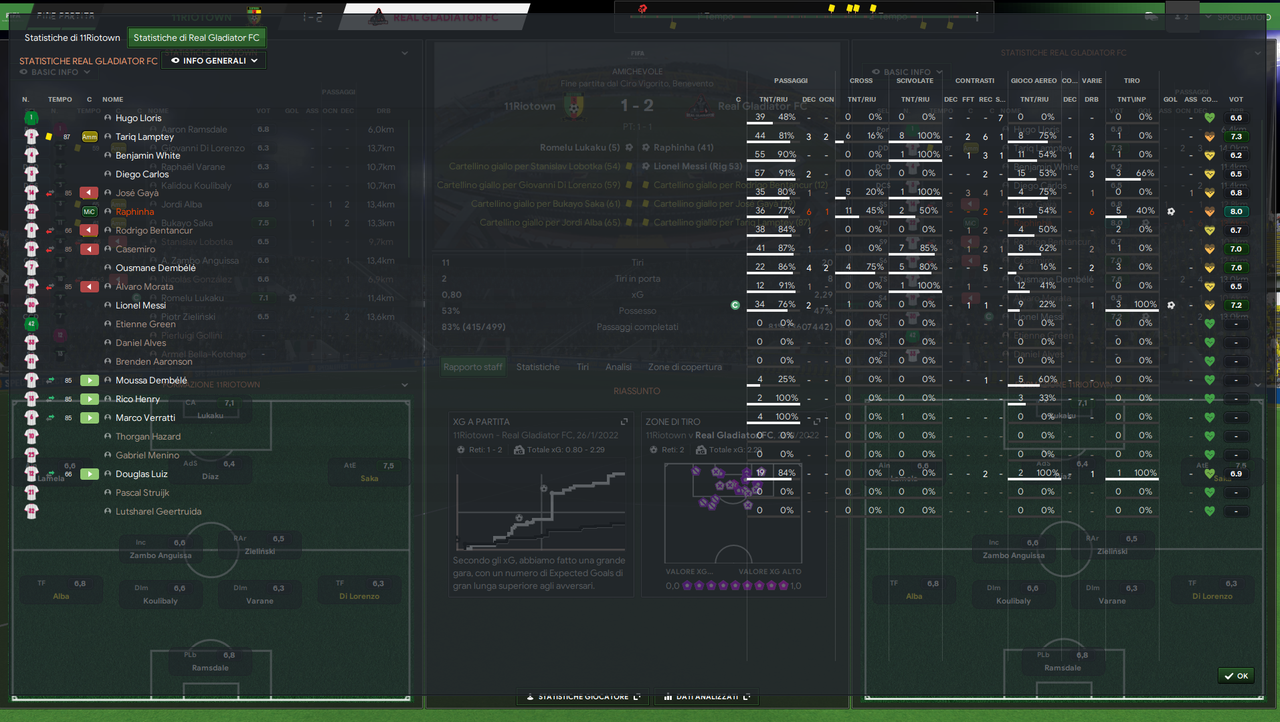Click the TIRO column group header
Screen dimensions: 1280x722
[x=1132, y=81]
